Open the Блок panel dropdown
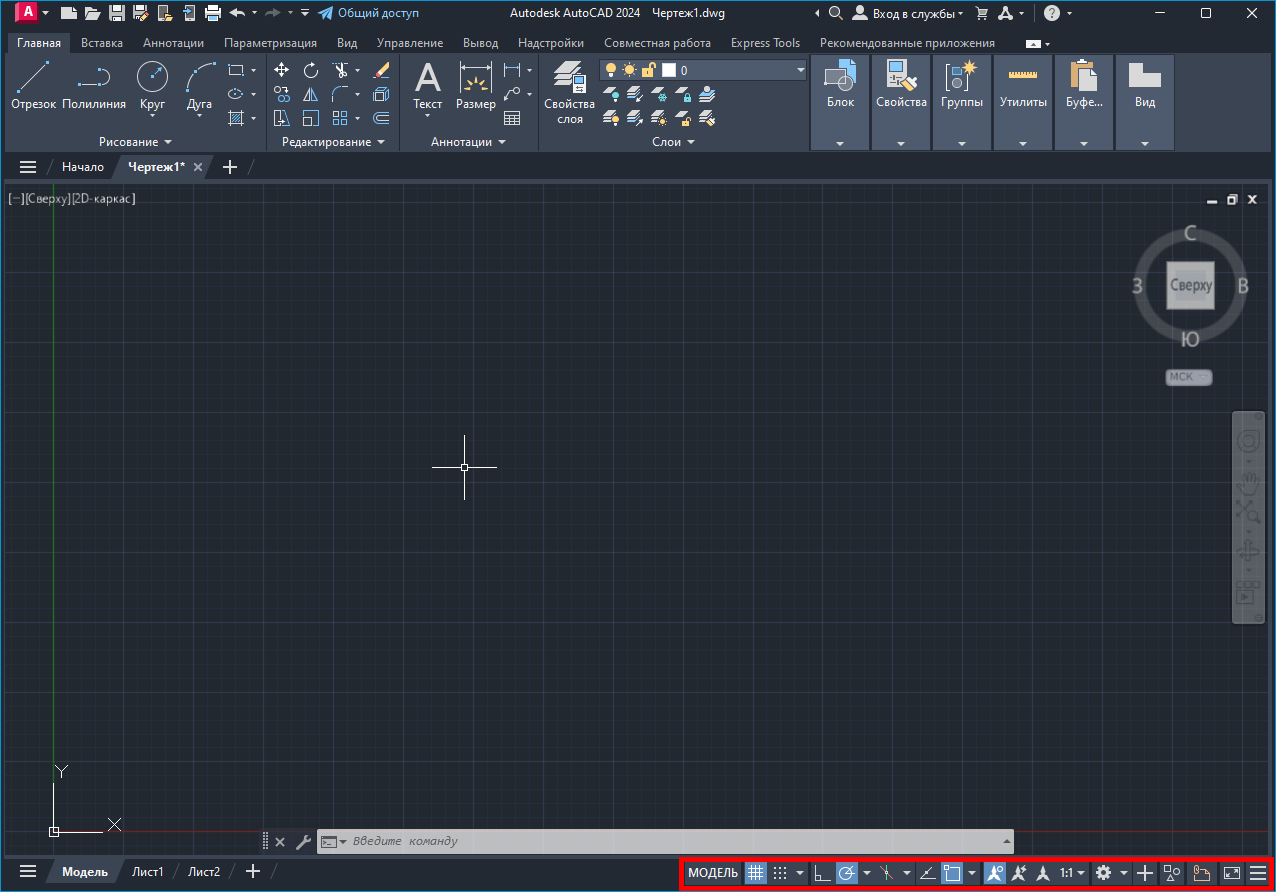1276x892 pixels. click(x=840, y=143)
